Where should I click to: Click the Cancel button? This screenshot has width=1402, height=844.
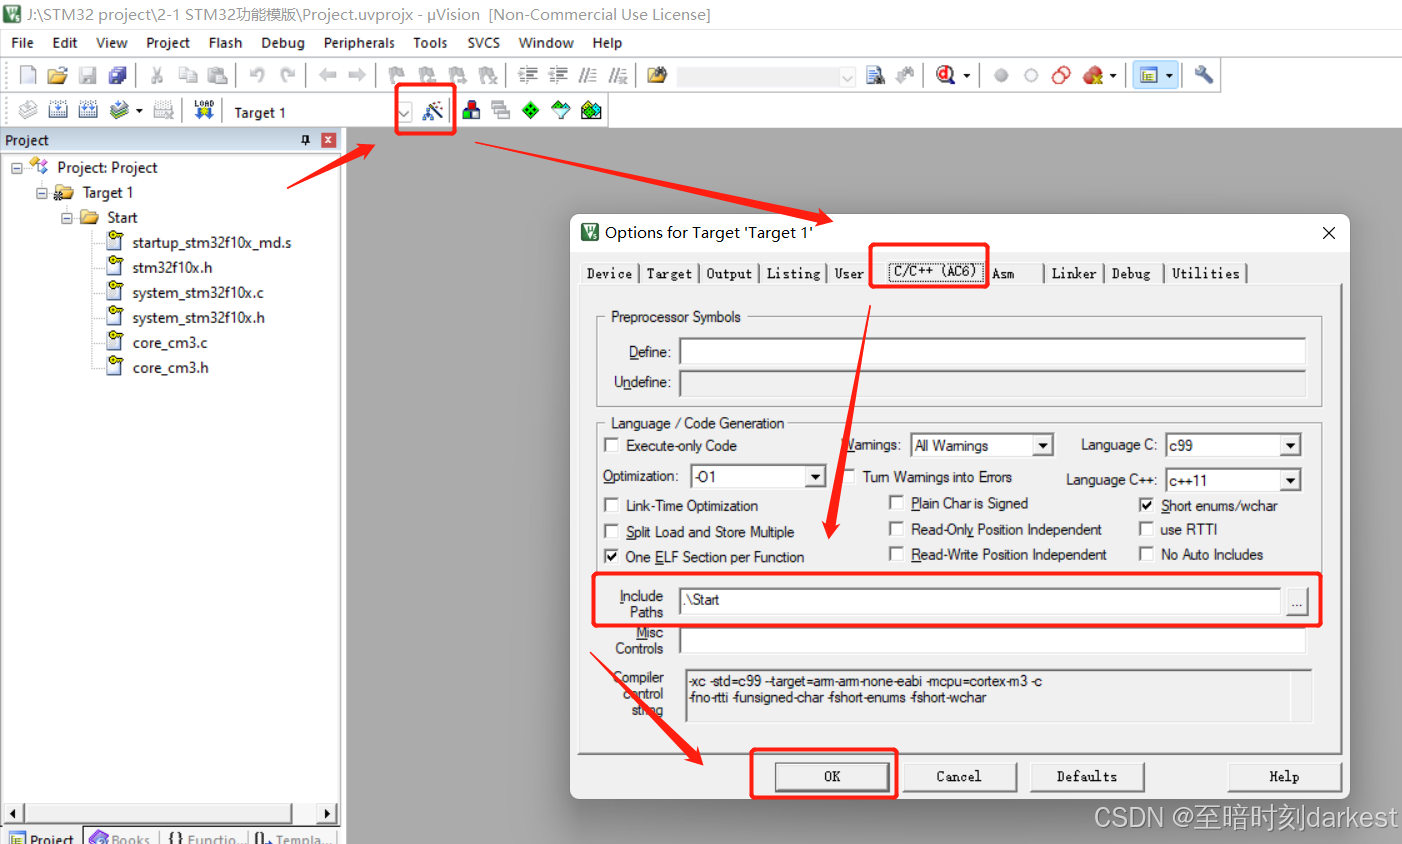point(959,776)
